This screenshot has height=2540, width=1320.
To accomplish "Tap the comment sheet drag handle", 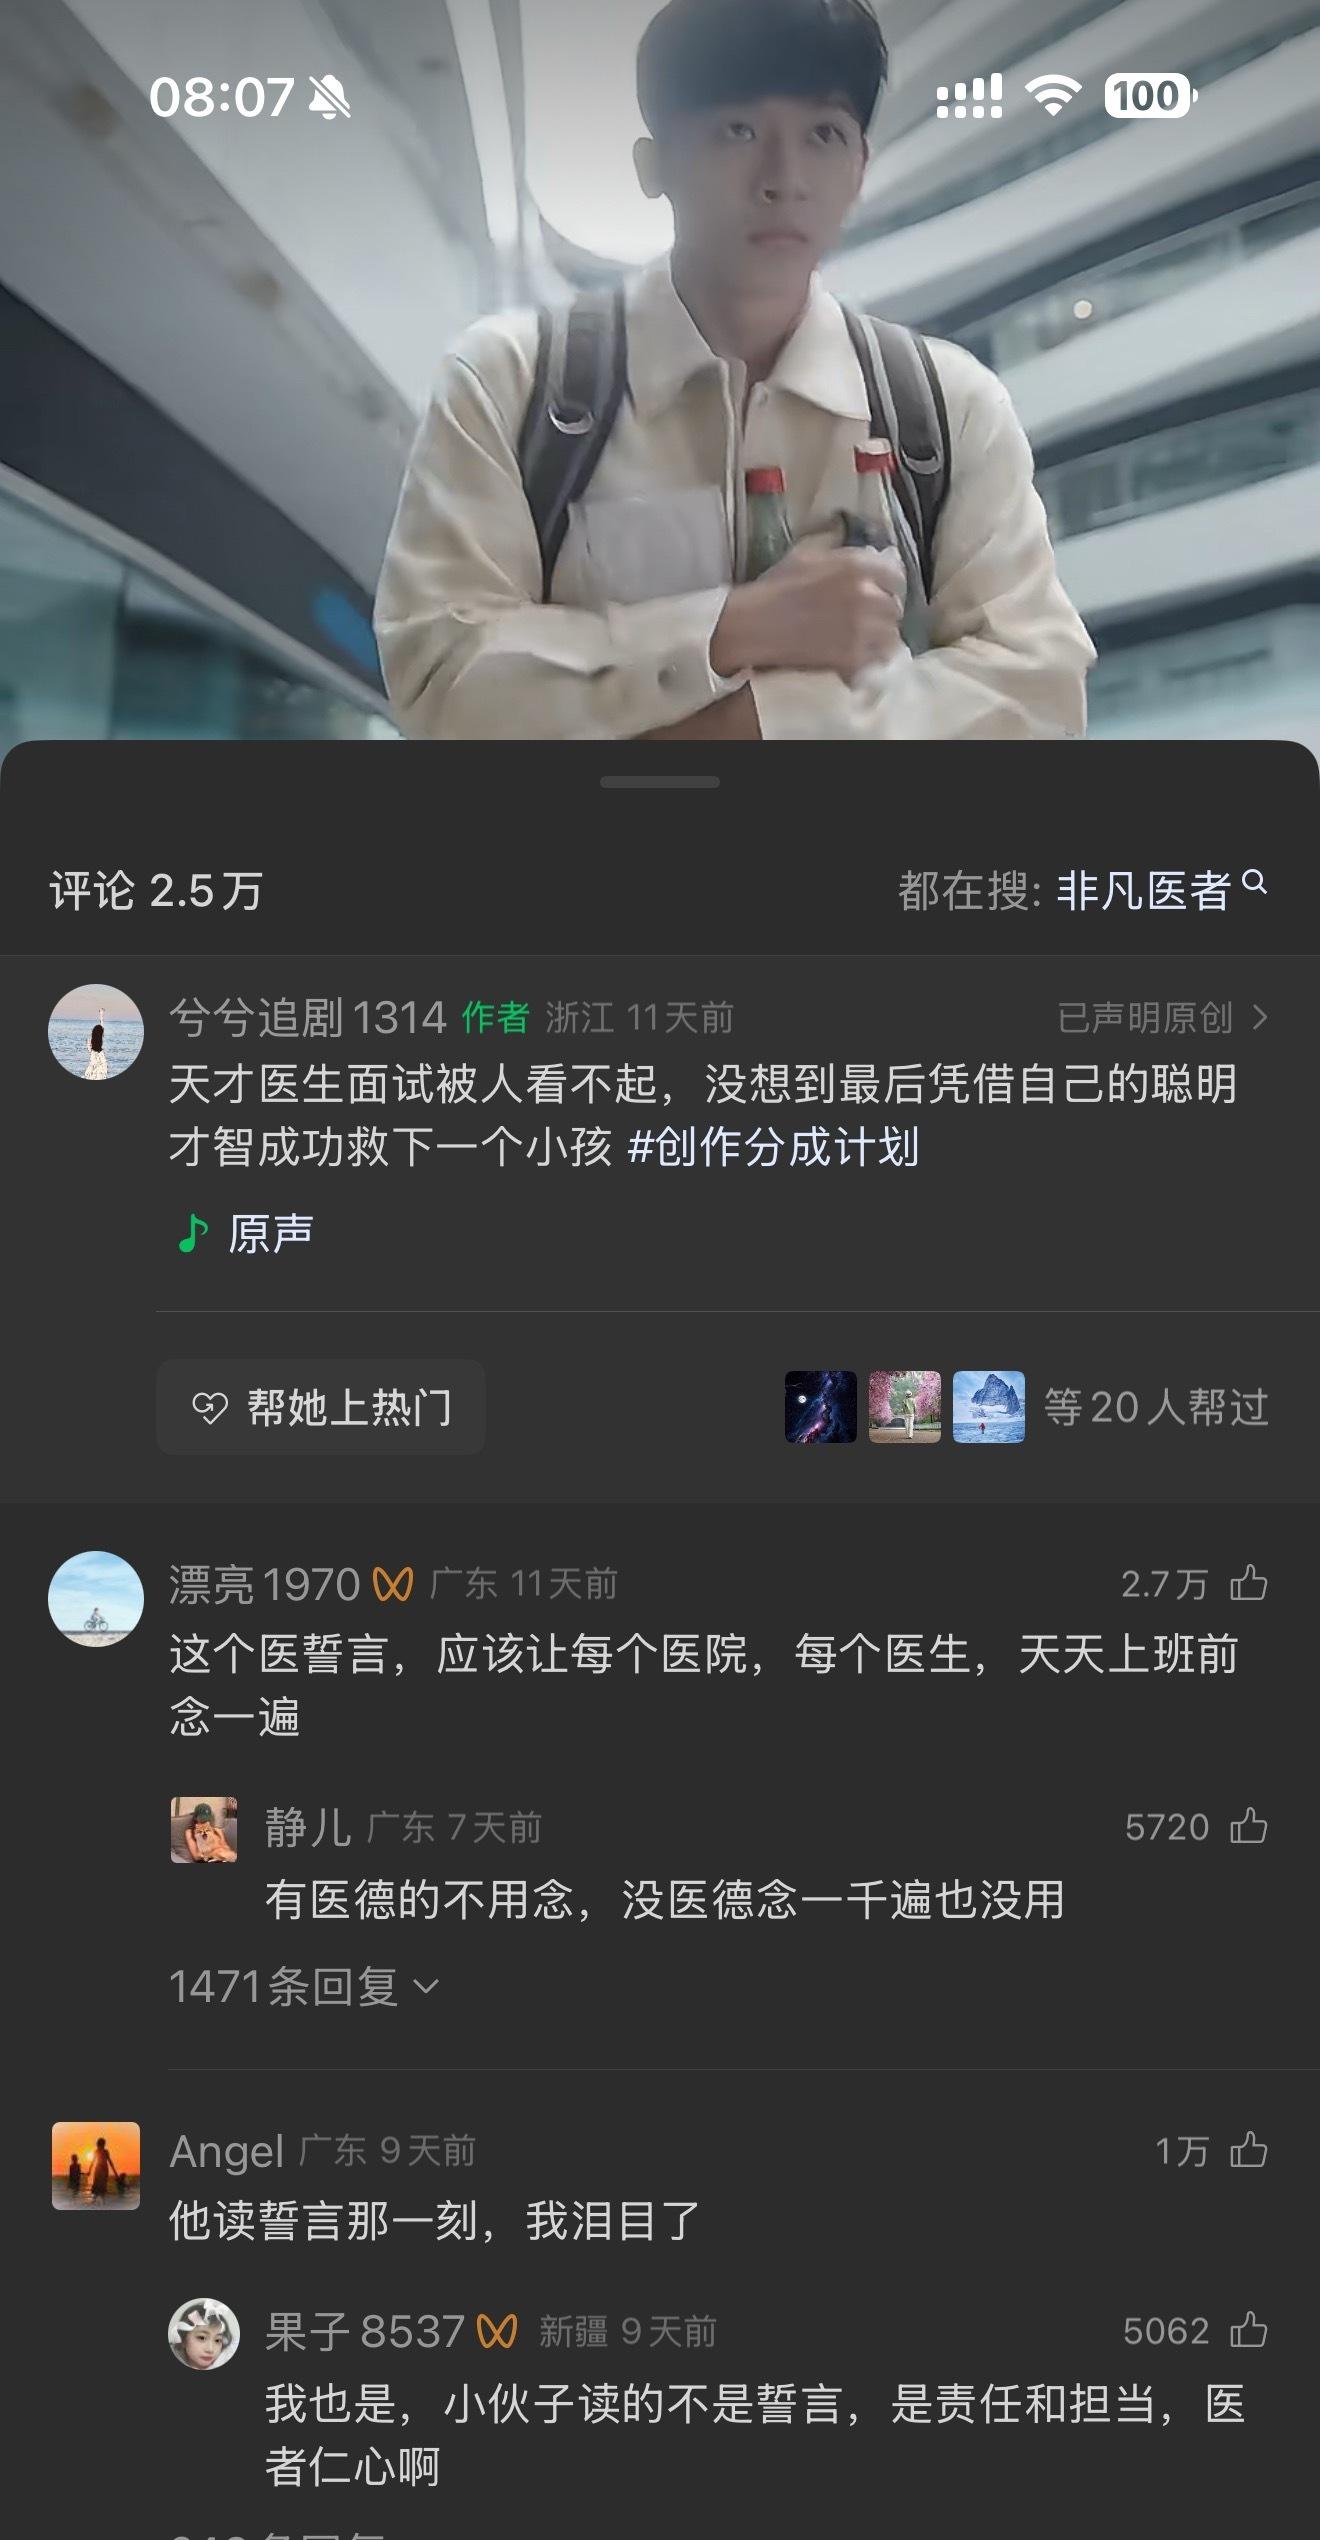I will point(660,782).
